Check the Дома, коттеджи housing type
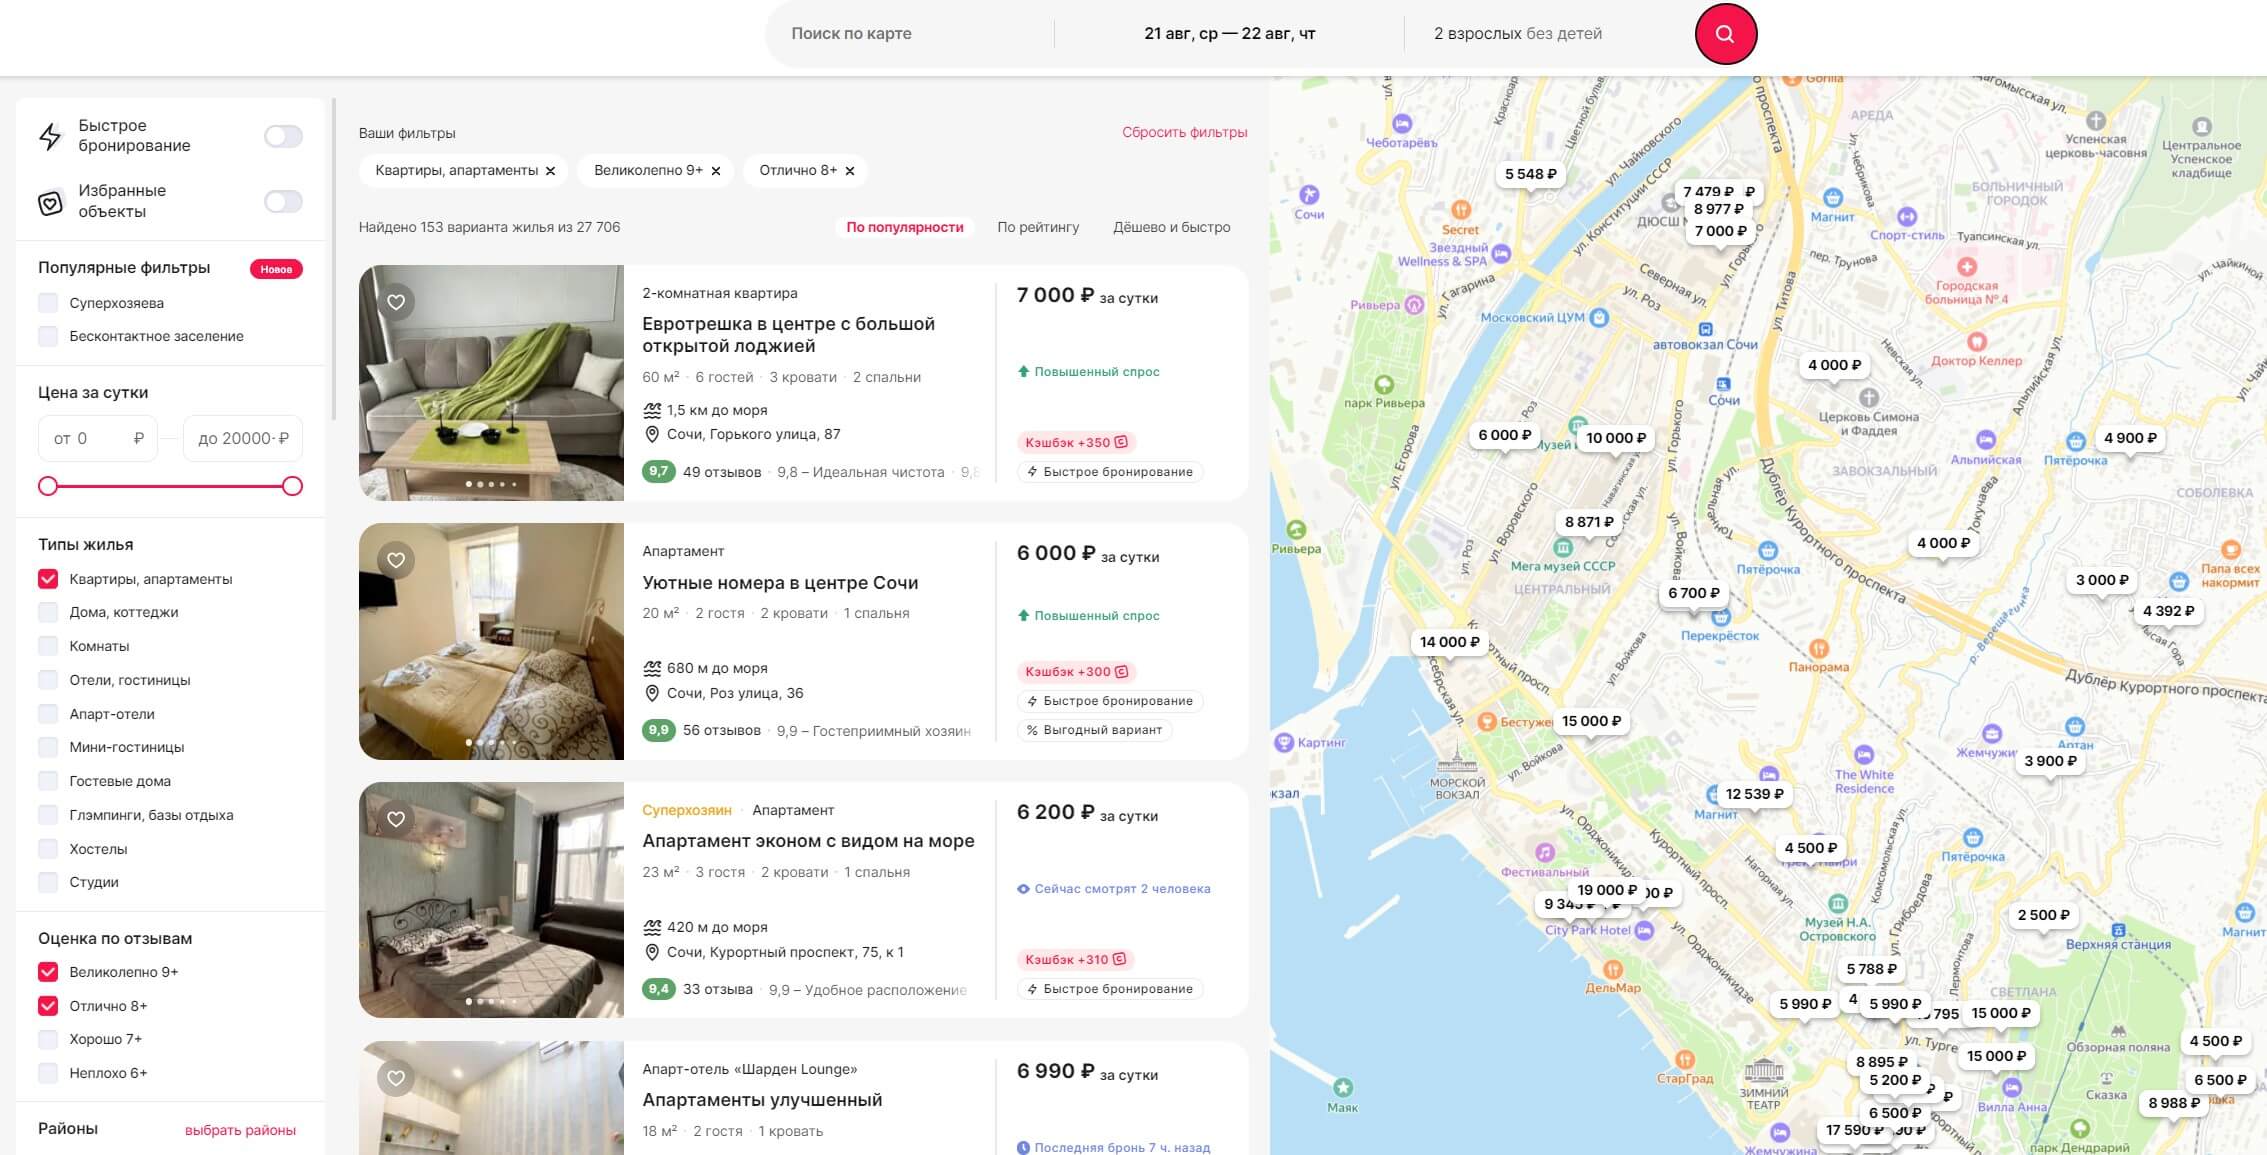 48,612
